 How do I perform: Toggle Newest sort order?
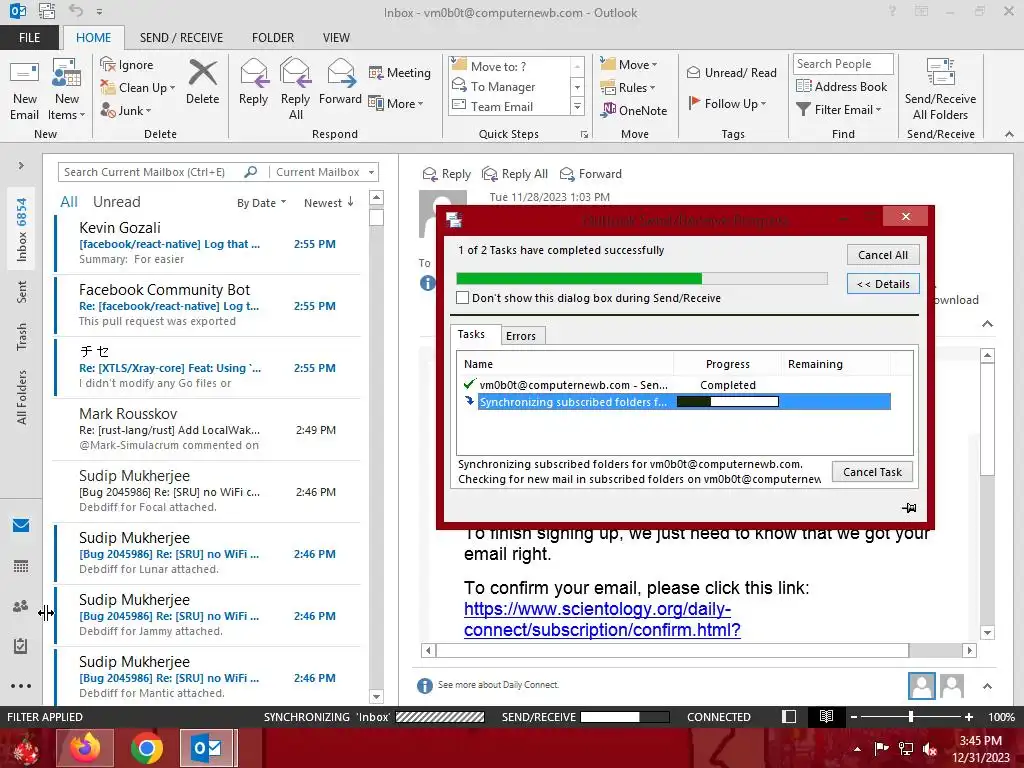click(x=328, y=202)
